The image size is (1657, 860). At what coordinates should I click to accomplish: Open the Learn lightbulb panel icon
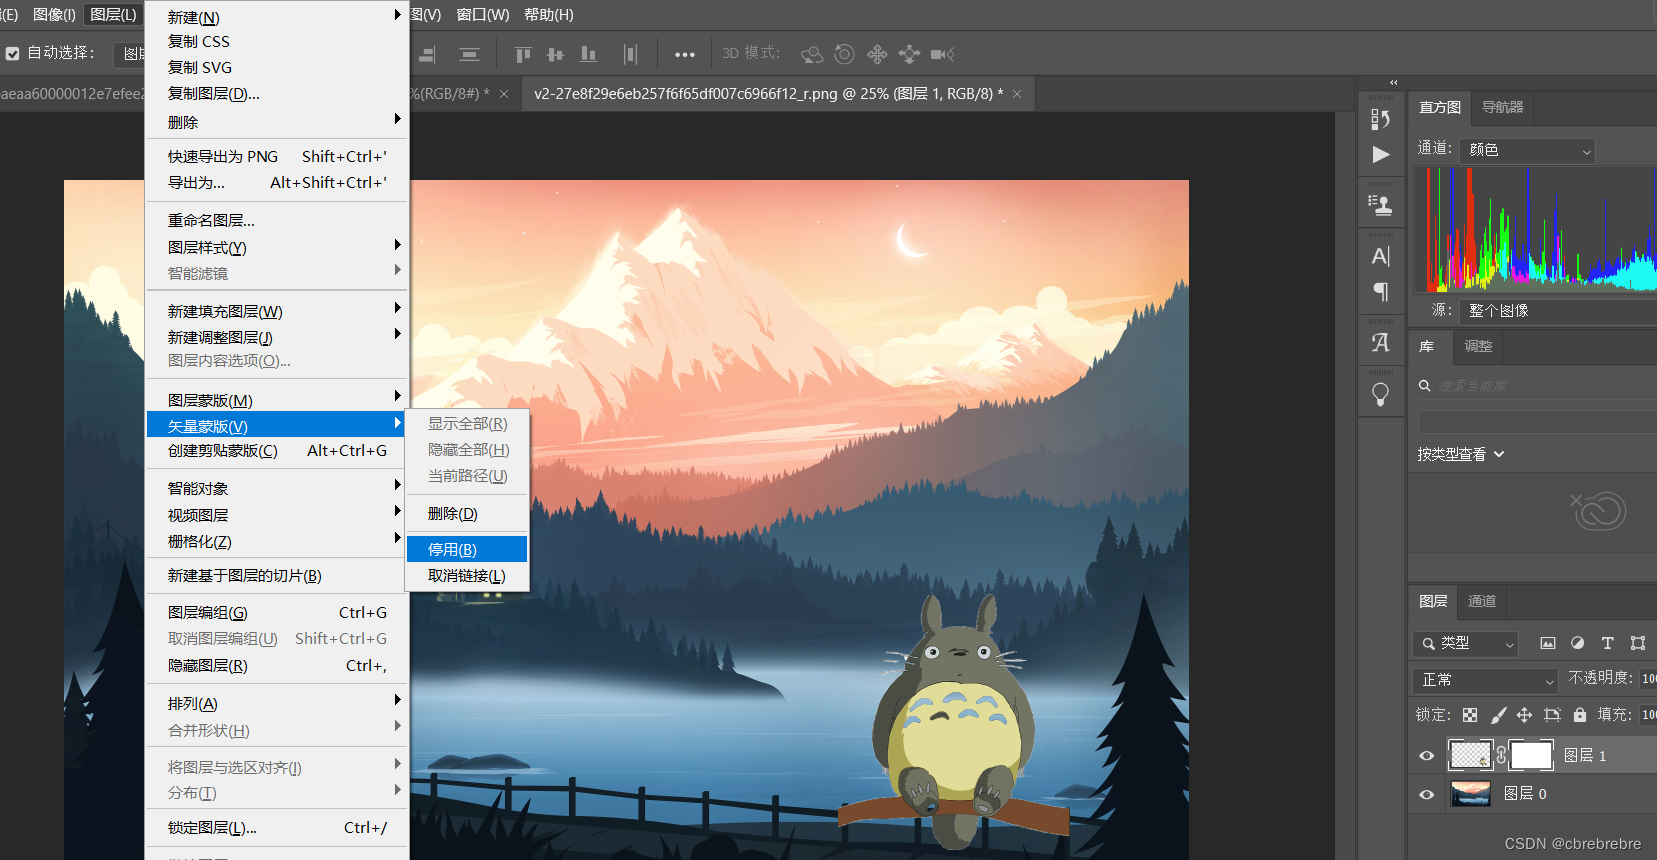1381,394
